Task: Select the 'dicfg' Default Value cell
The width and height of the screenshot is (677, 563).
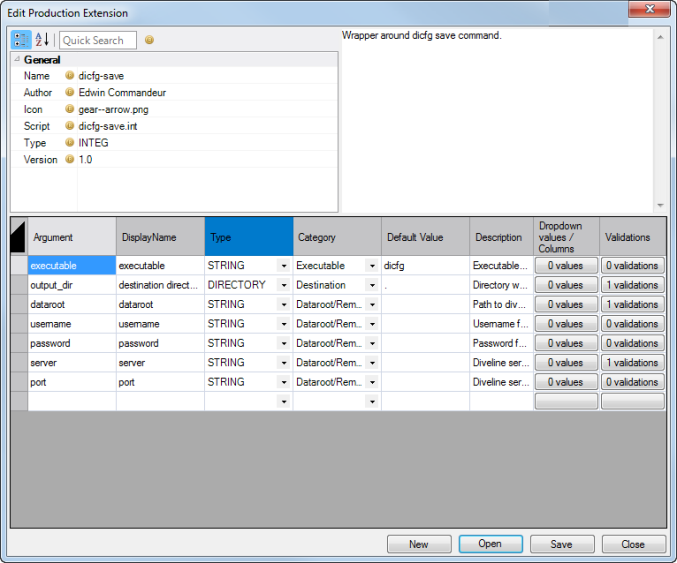Action: [425, 266]
